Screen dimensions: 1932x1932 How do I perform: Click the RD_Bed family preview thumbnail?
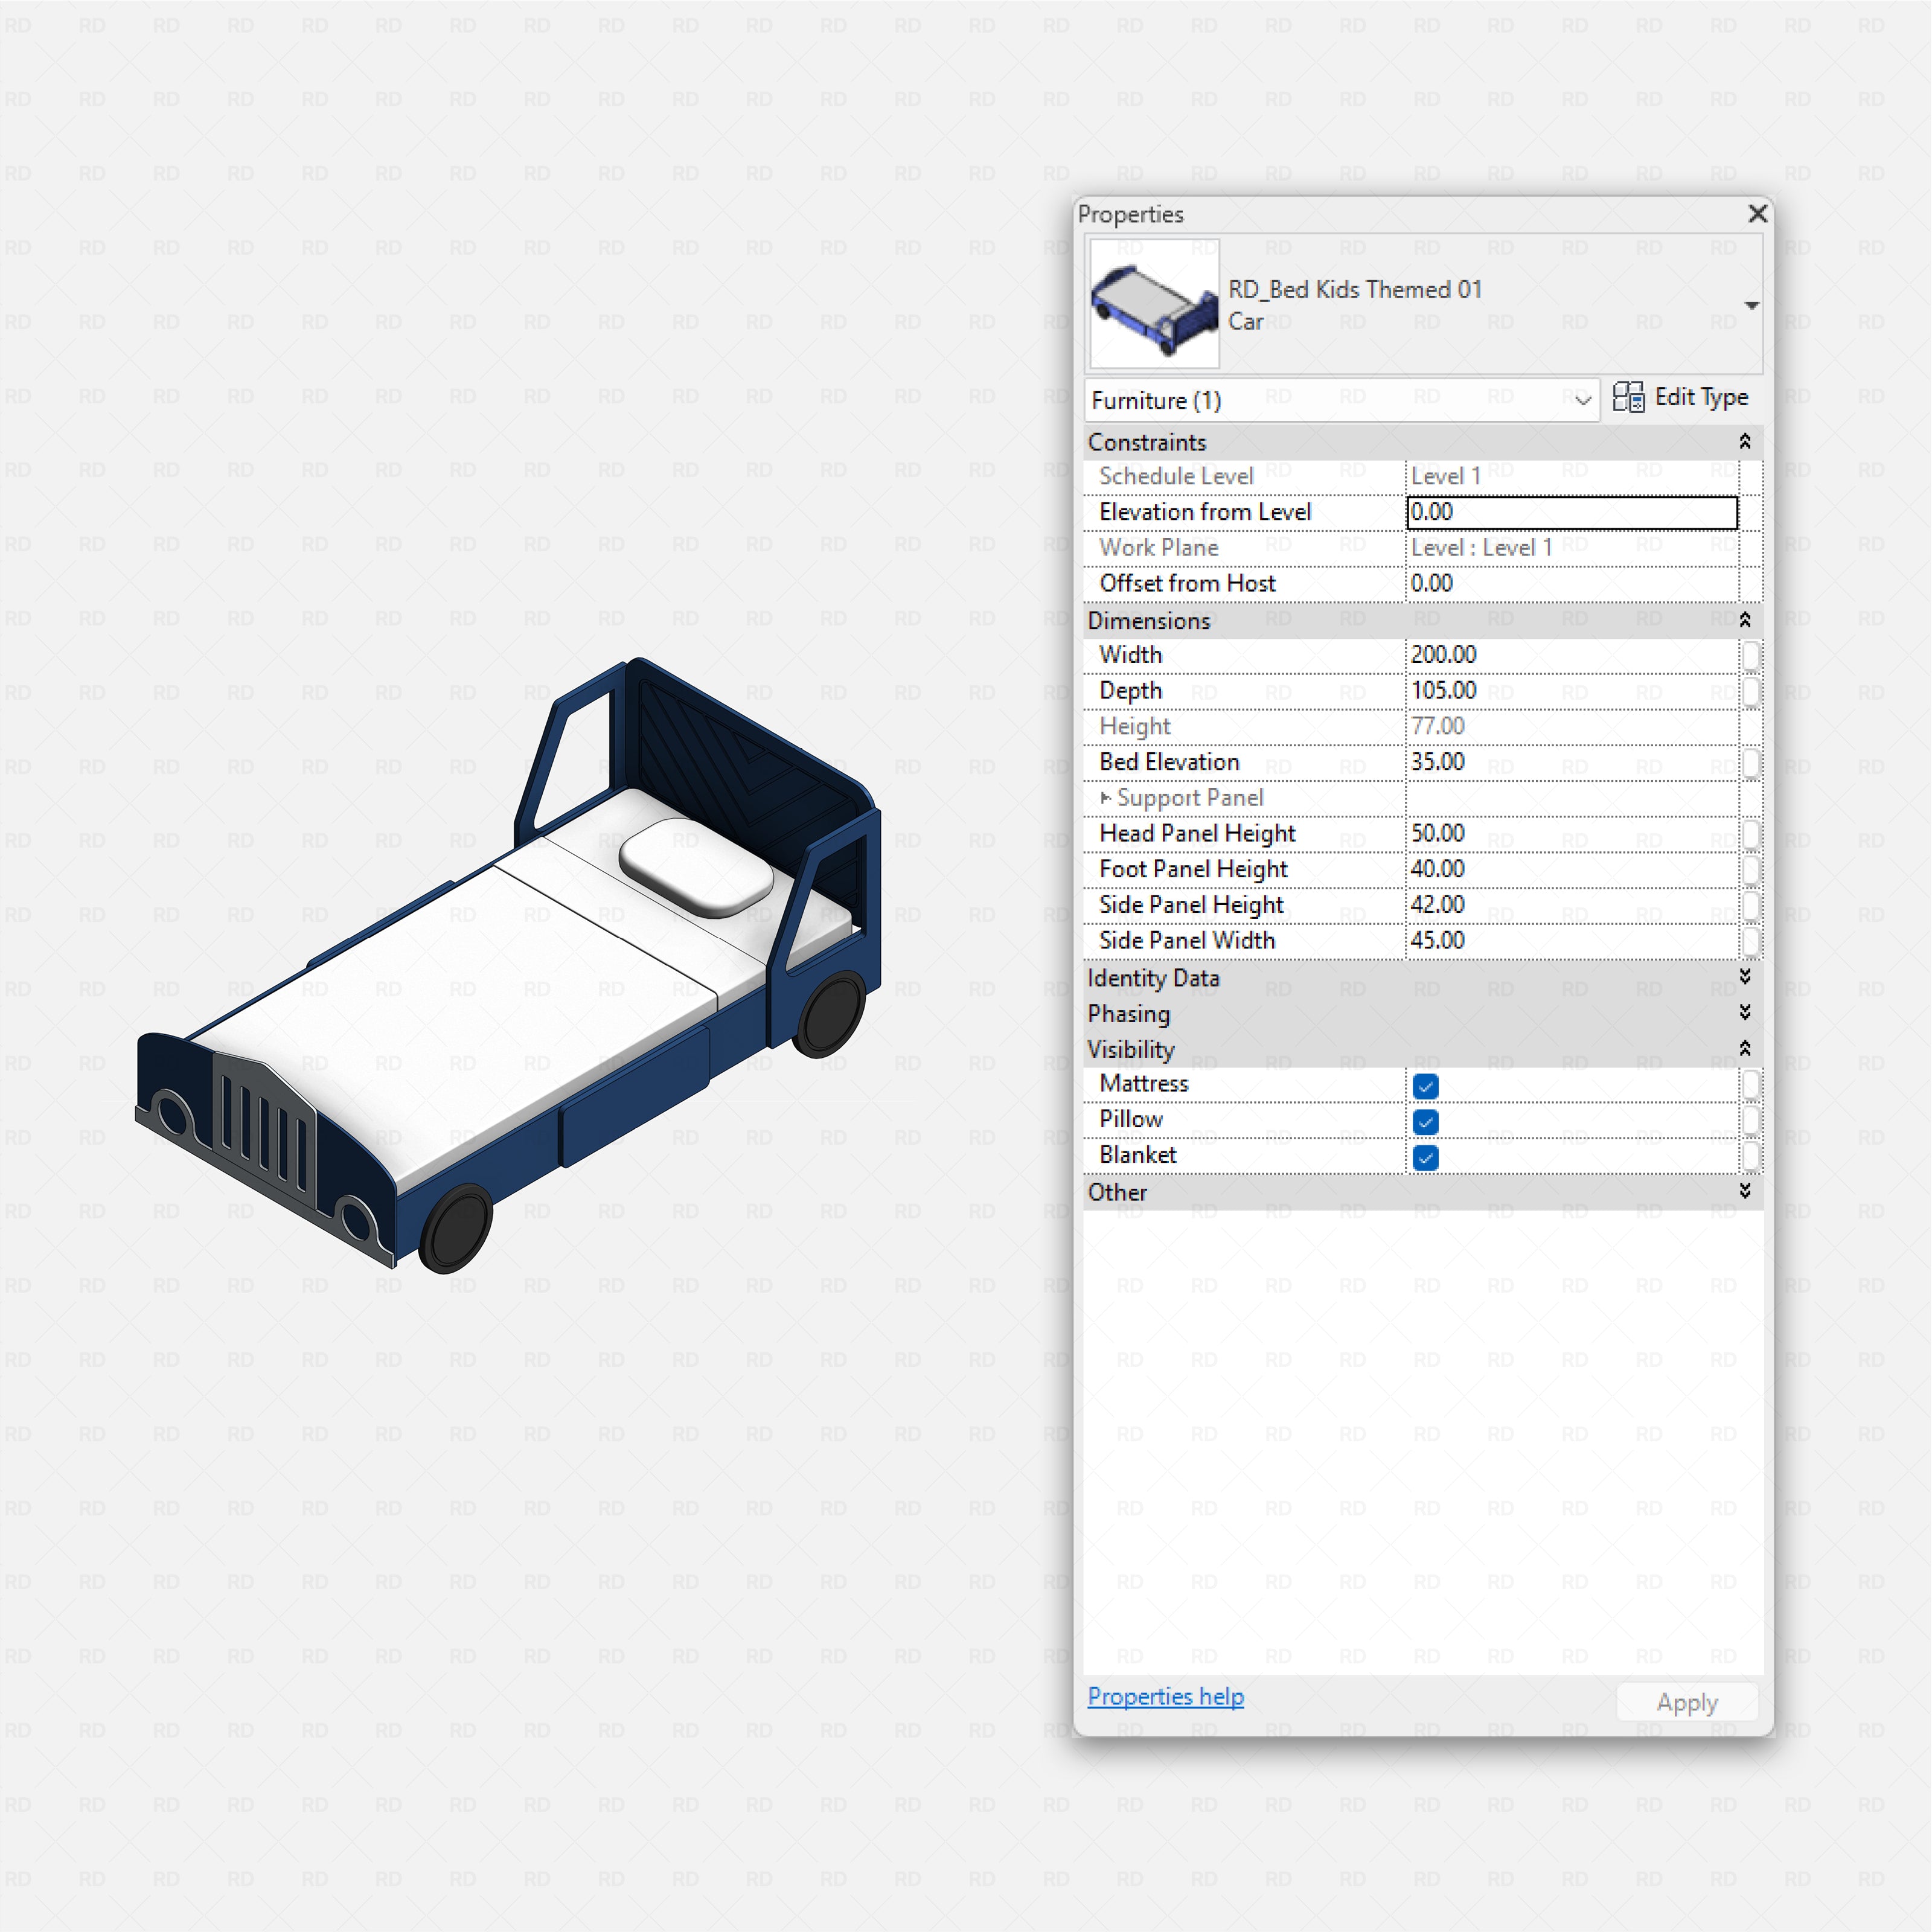pos(1155,305)
